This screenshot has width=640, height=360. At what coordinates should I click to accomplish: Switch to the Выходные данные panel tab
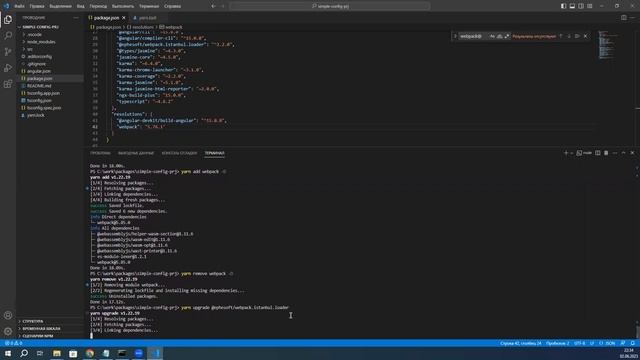[x=136, y=153]
